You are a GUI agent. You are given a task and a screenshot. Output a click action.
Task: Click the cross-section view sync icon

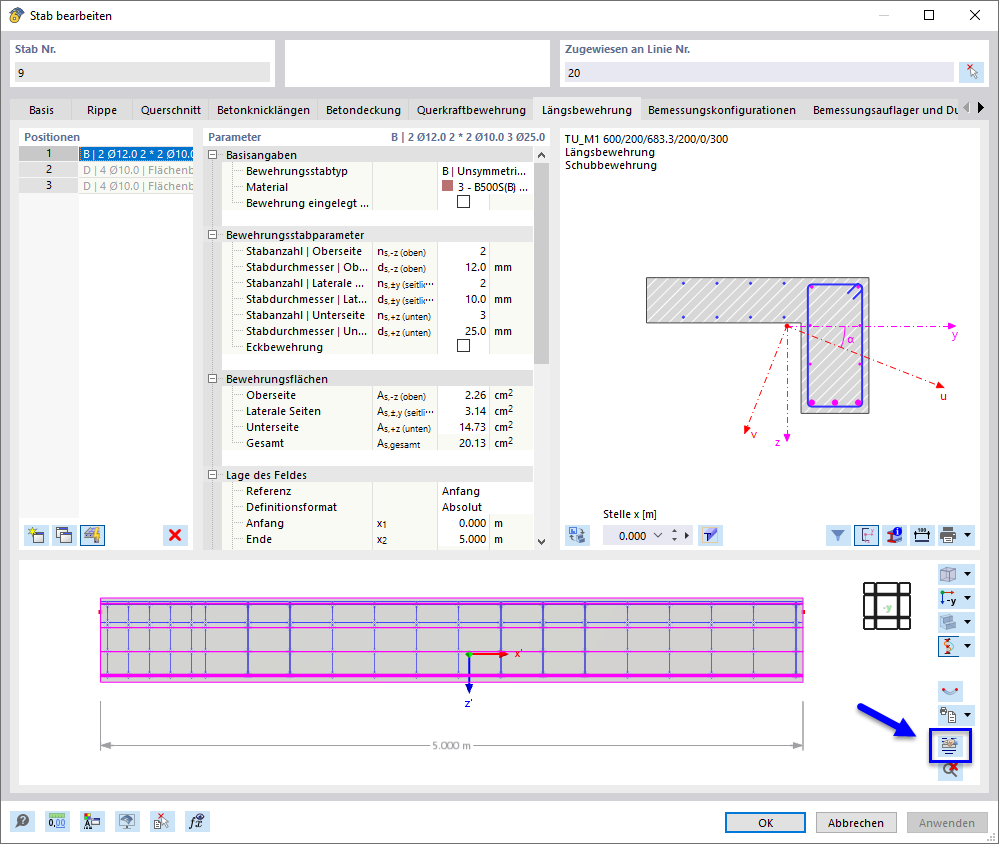[x=577, y=535]
